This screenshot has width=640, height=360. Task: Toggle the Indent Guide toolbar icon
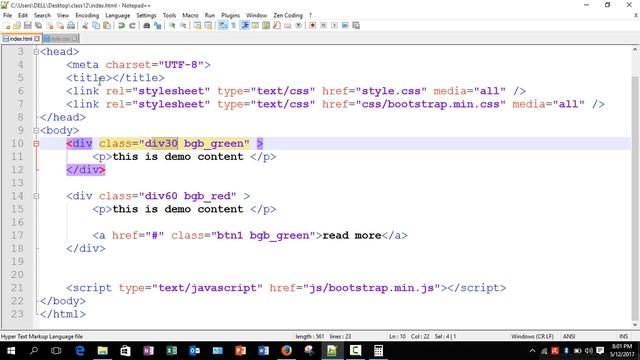click(245, 25)
